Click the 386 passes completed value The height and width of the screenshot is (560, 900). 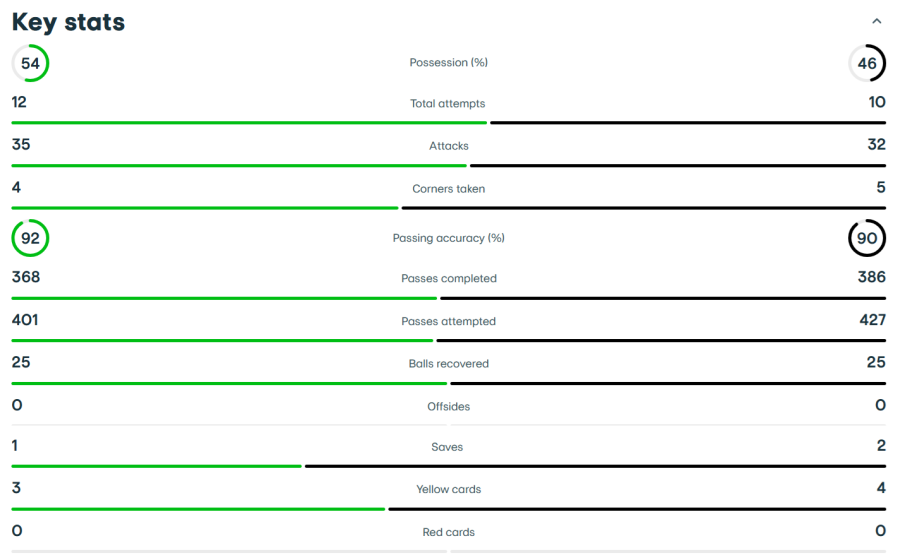pos(872,277)
